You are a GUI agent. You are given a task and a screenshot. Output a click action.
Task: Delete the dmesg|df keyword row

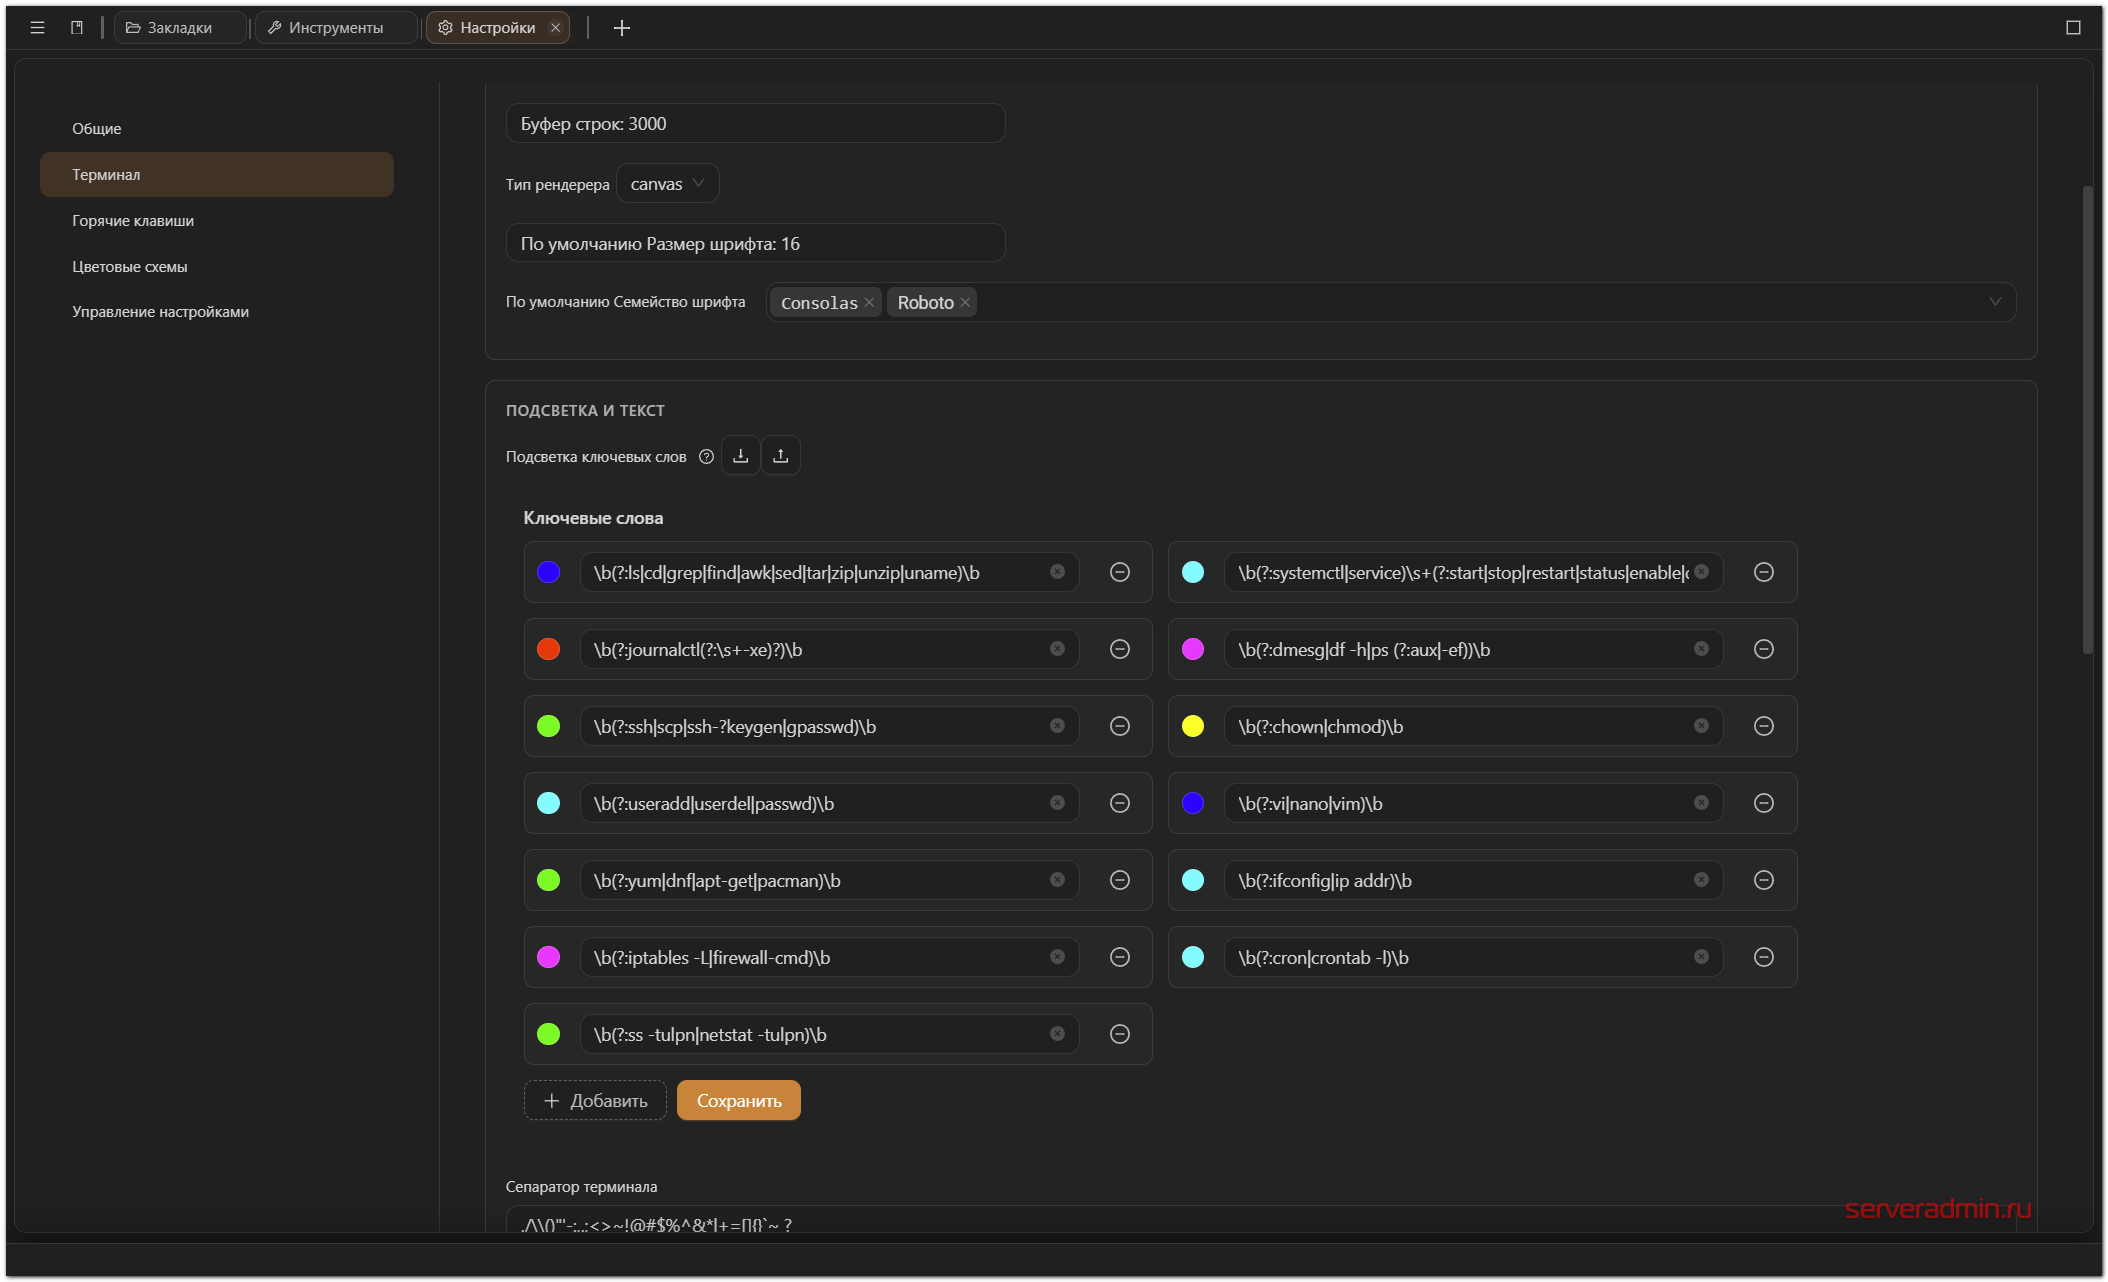1764,649
